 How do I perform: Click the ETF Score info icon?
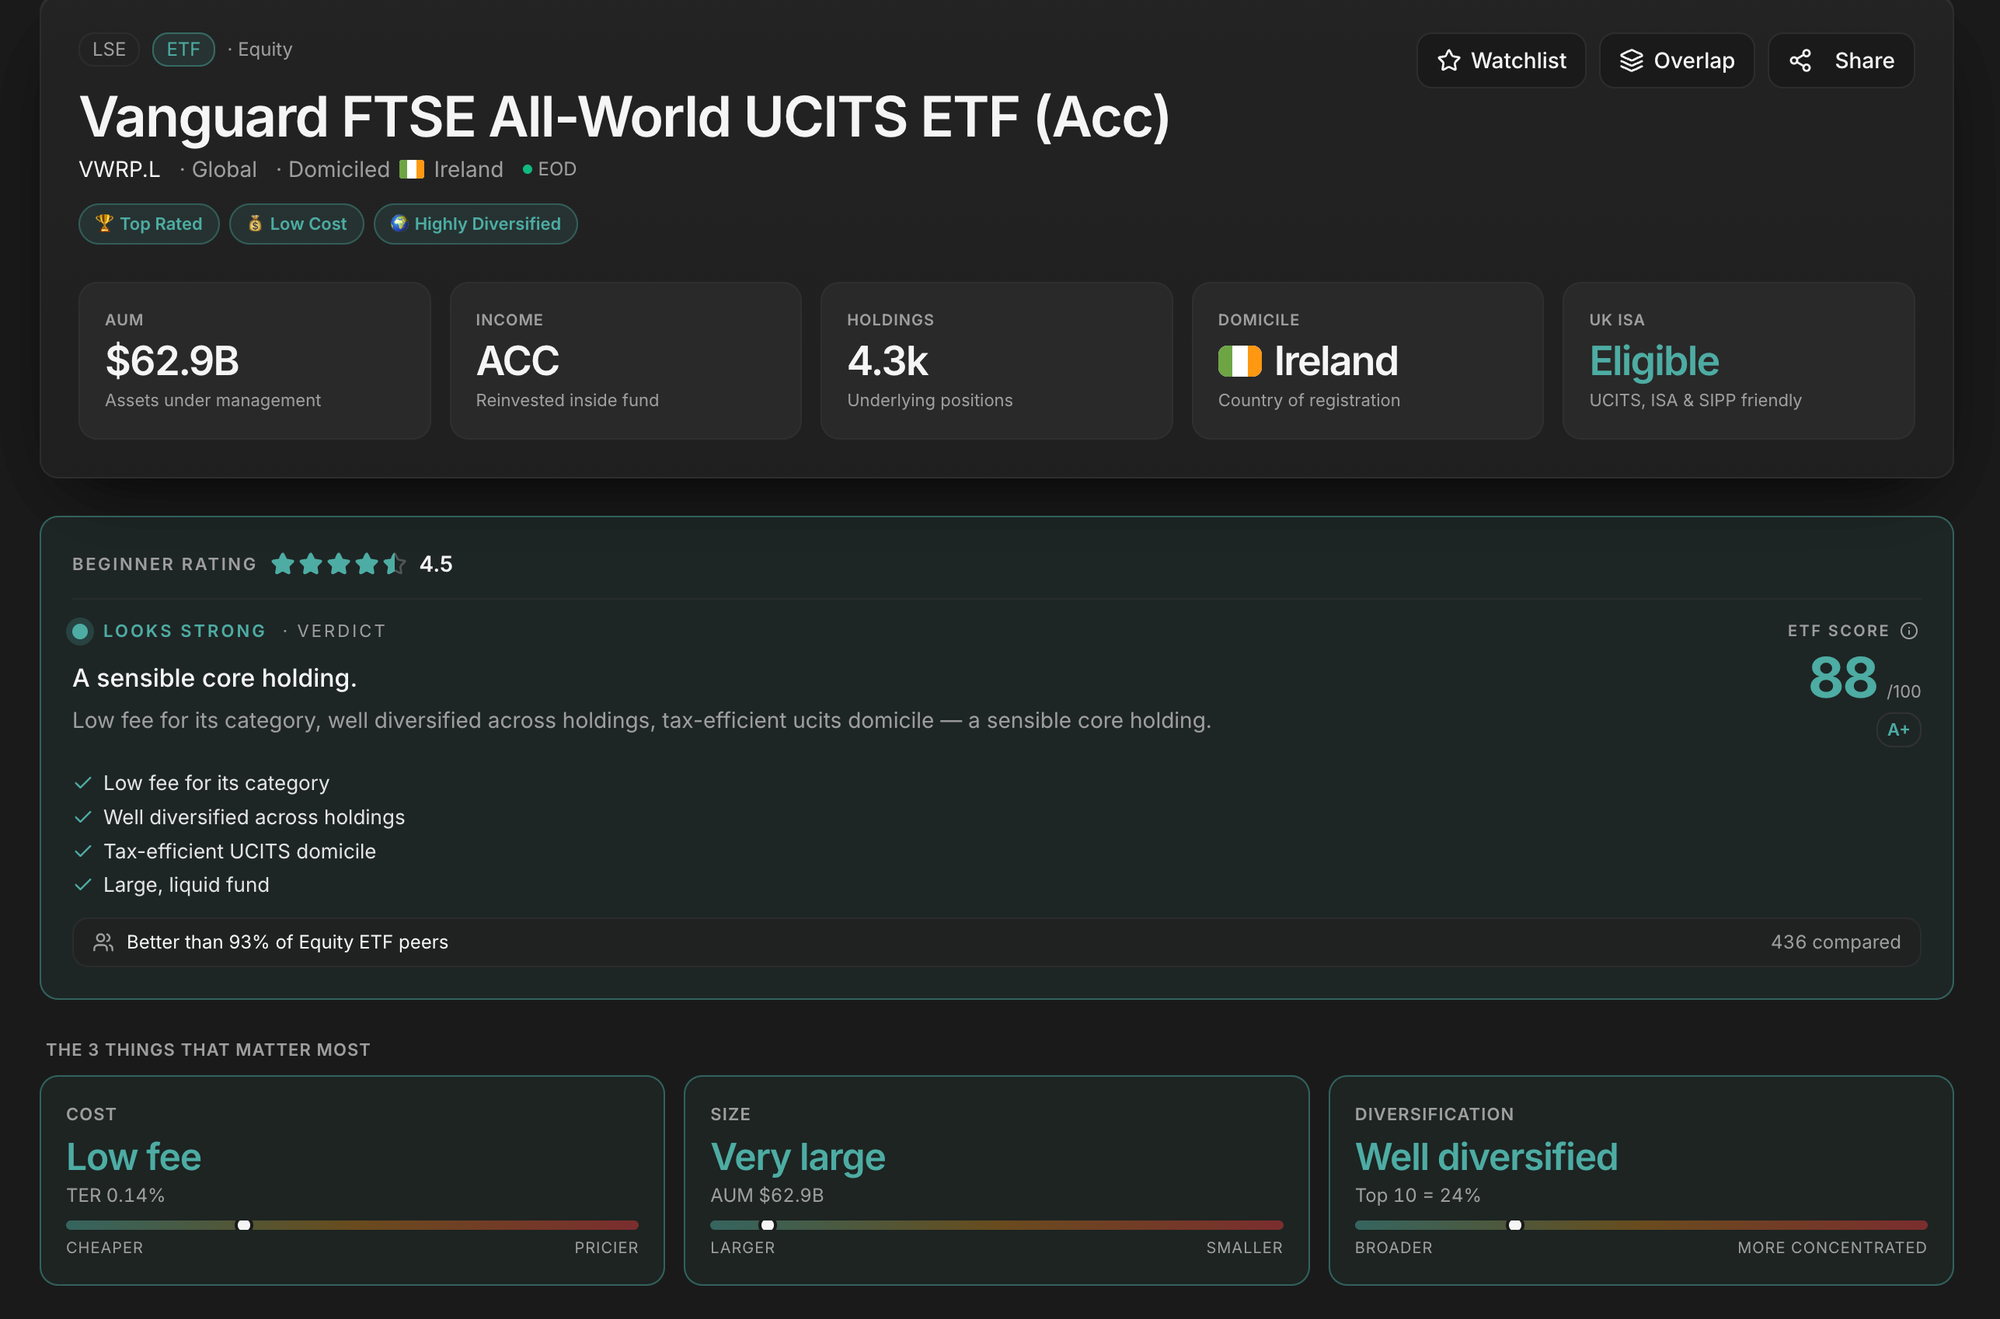point(1909,631)
